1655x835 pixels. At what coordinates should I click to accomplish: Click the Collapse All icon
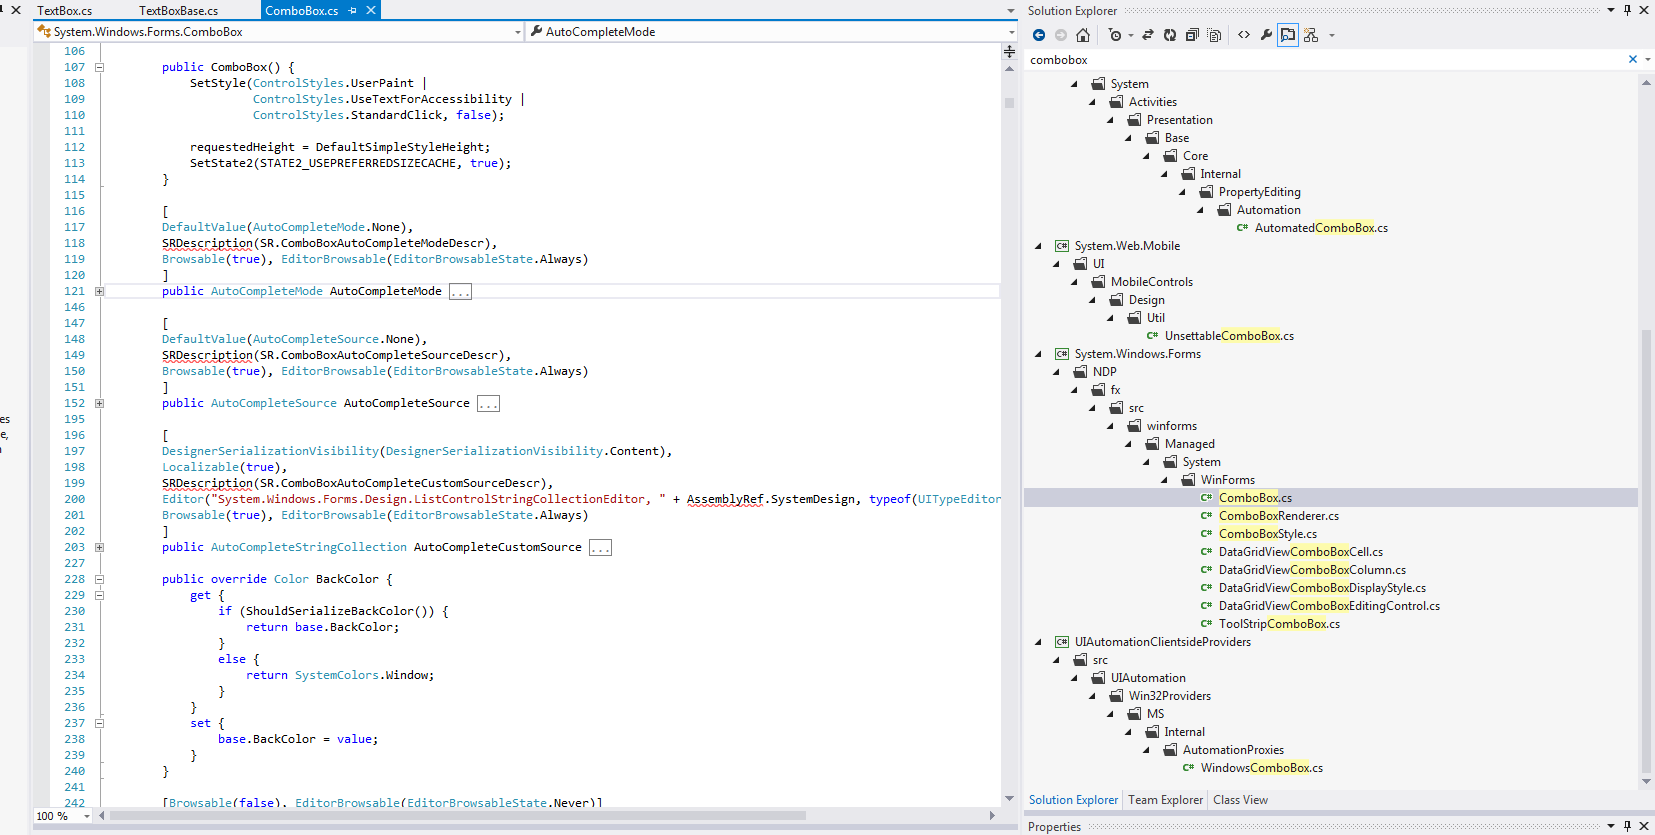click(x=1192, y=35)
